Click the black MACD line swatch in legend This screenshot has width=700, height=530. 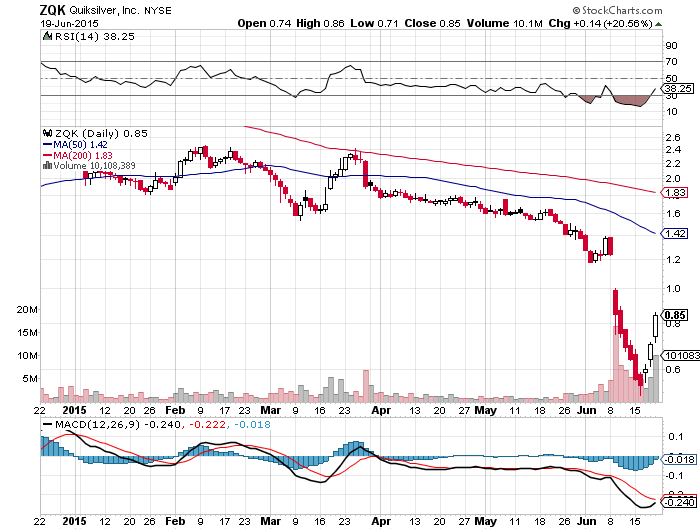click(x=47, y=425)
